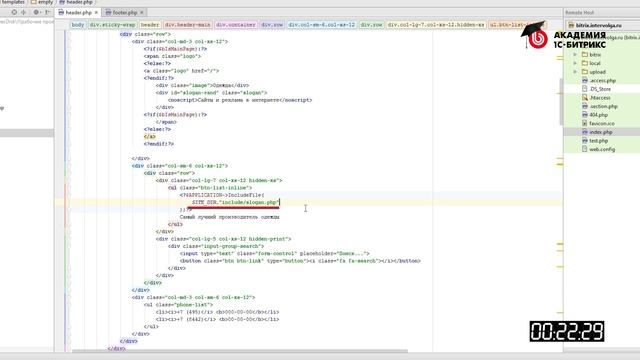The image size is (640, 360).
Task: Click the SITE_DIR."include/slogan.php" code line
Action: [235, 202]
